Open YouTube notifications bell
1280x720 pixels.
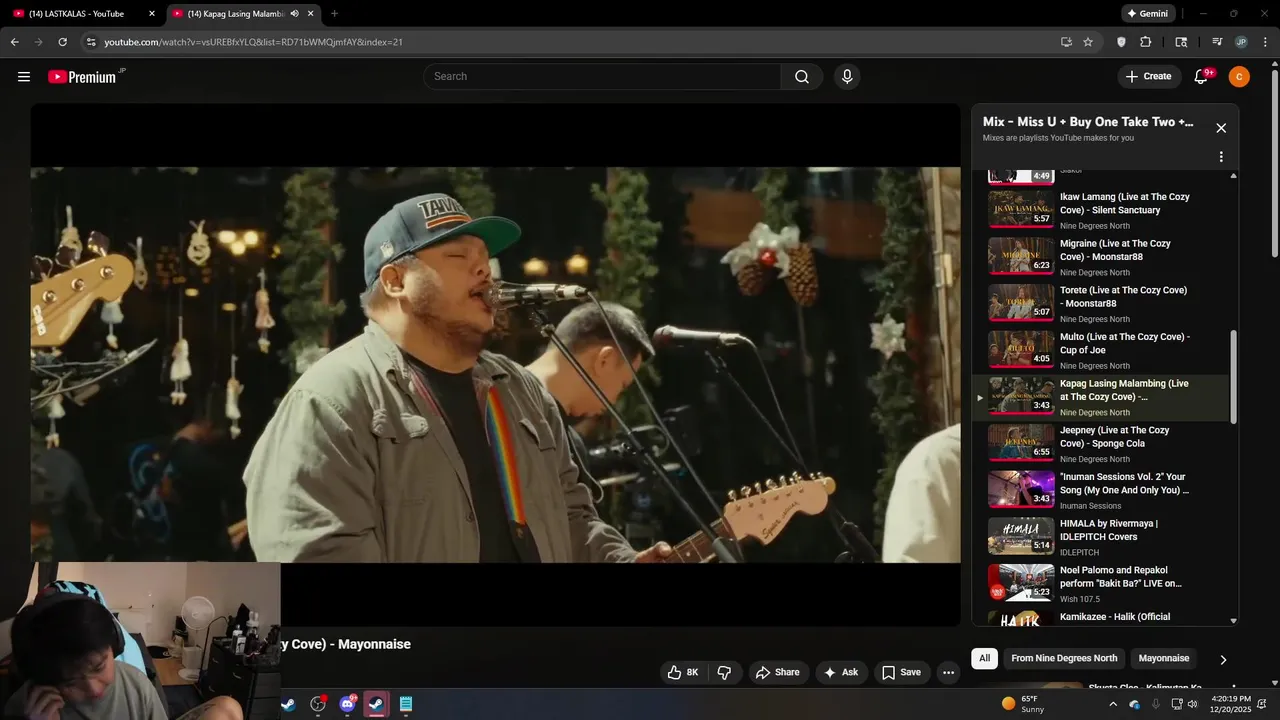[1202, 77]
